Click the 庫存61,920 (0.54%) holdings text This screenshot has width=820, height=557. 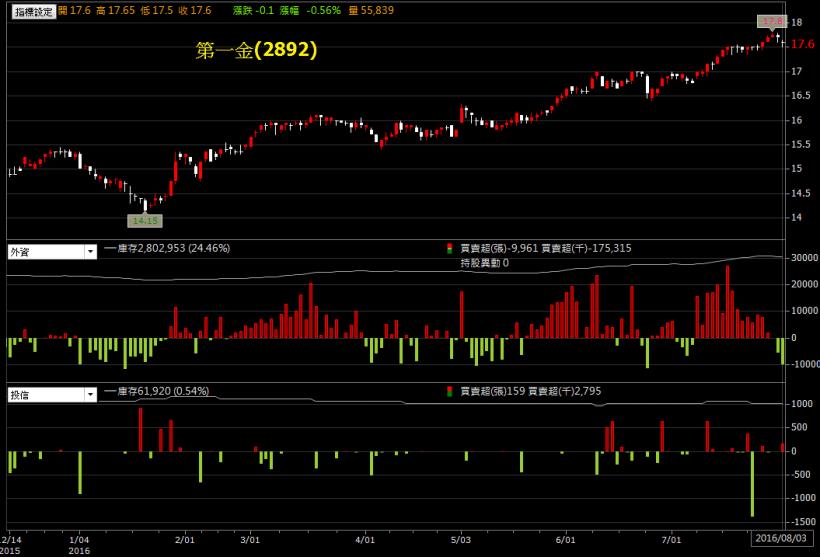(163, 391)
